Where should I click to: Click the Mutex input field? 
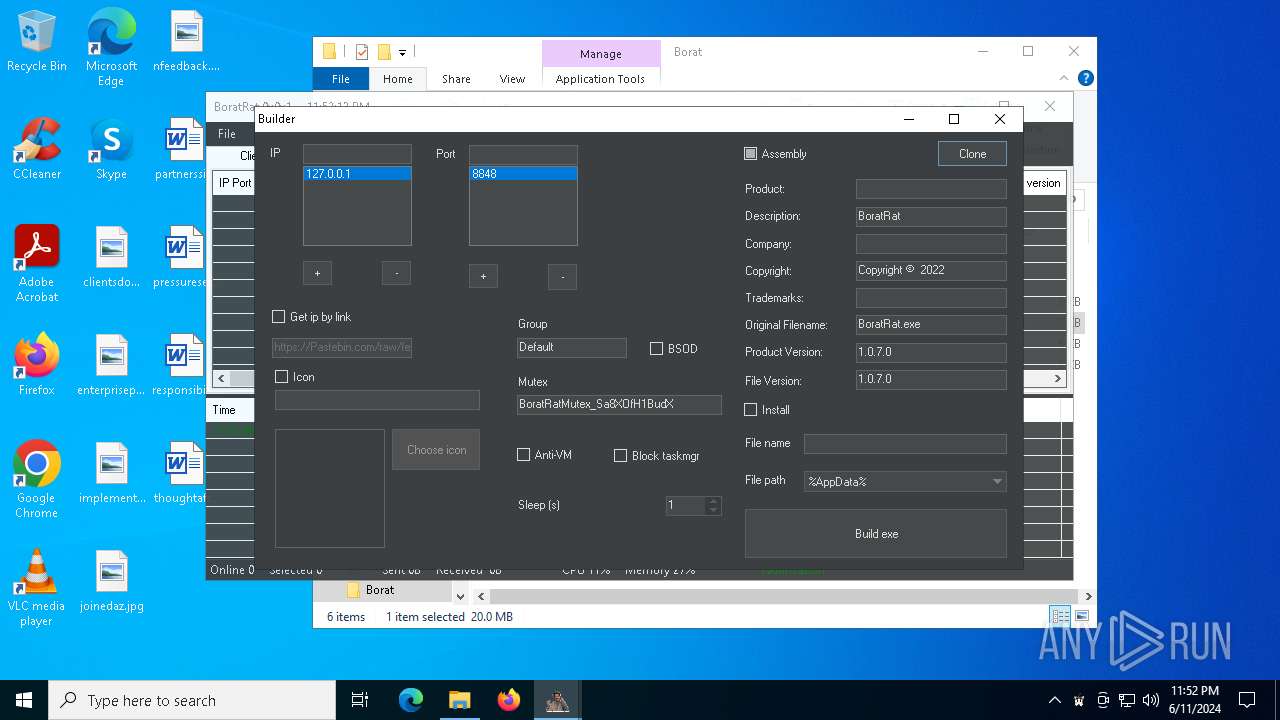[x=619, y=404]
